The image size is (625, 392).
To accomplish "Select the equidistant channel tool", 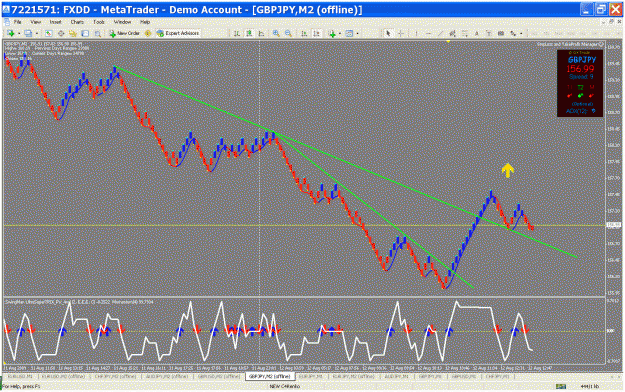I will [x=452, y=33].
